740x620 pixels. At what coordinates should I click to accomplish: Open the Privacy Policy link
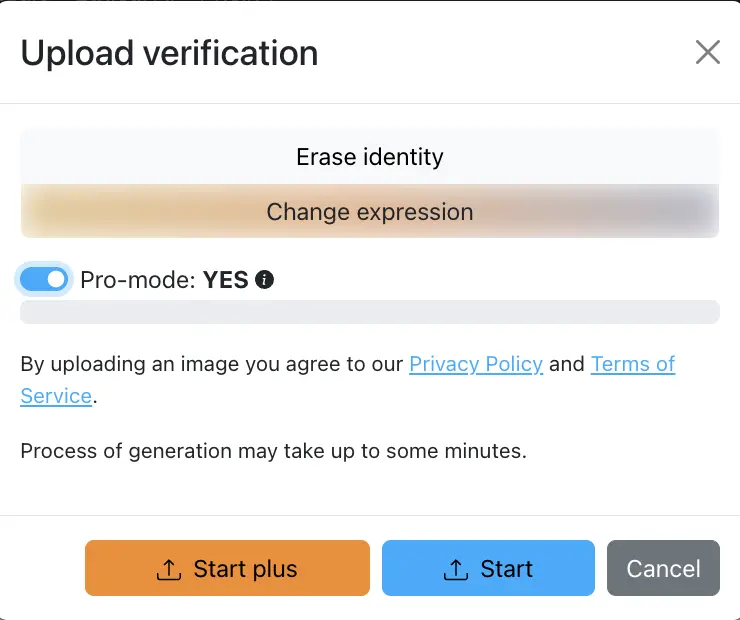click(x=476, y=364)
